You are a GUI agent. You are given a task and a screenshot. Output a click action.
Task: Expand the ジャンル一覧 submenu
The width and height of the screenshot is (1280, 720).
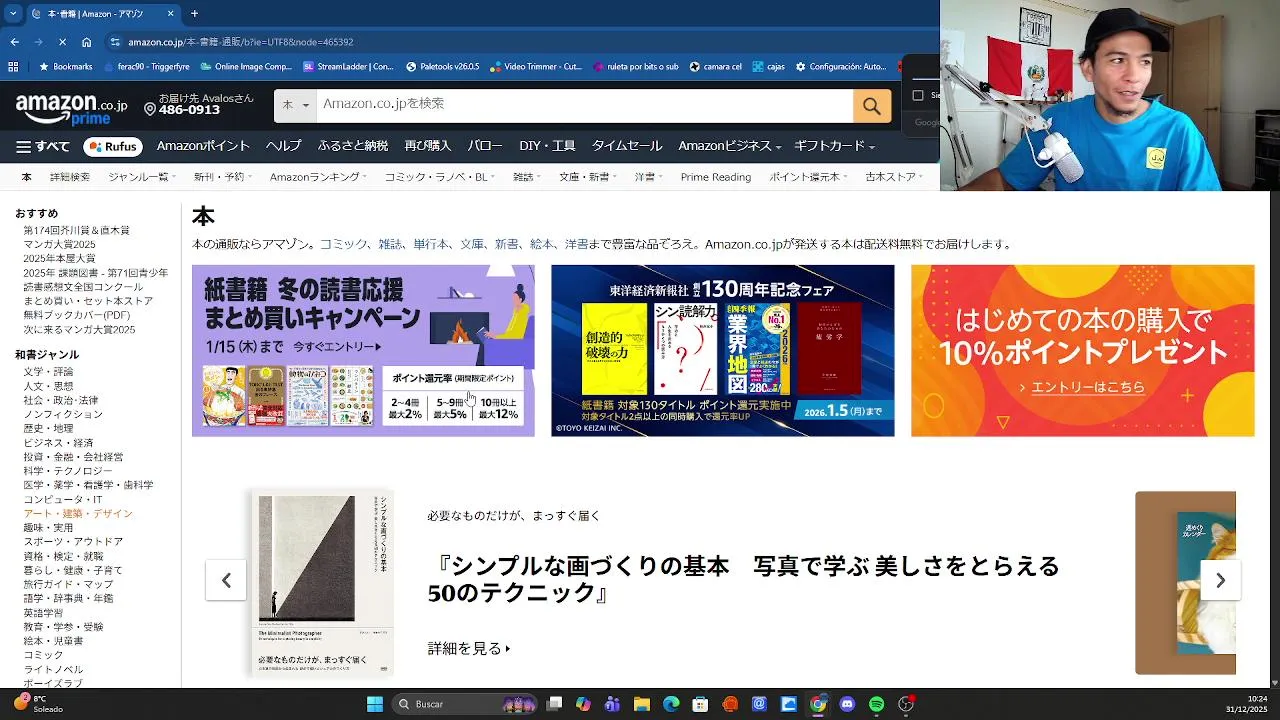click(x=142, y=177)
